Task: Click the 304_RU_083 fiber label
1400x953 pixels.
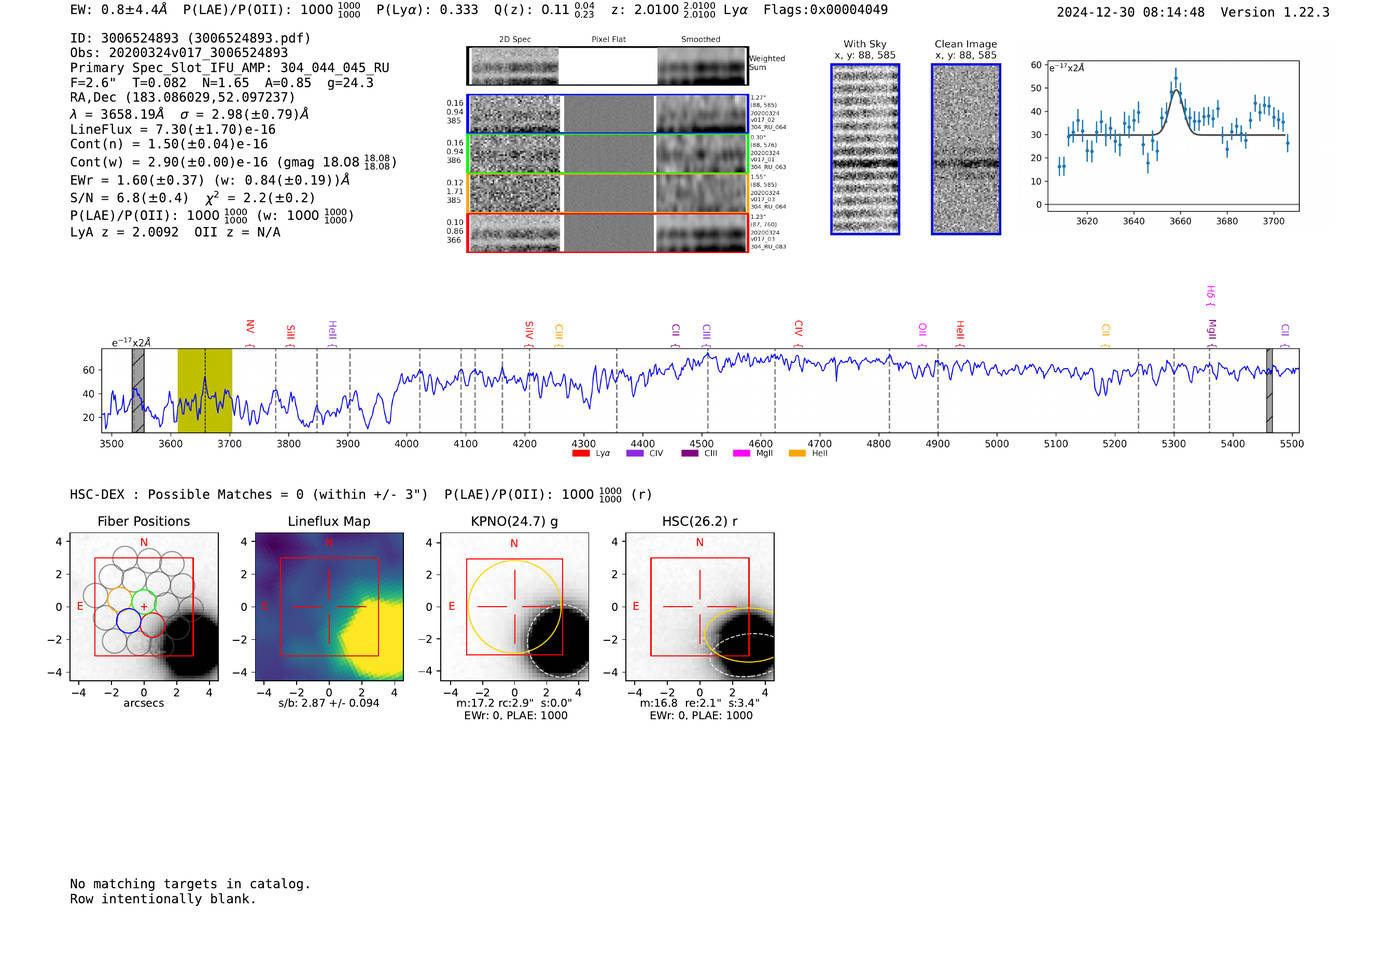Action: (768, 246)
